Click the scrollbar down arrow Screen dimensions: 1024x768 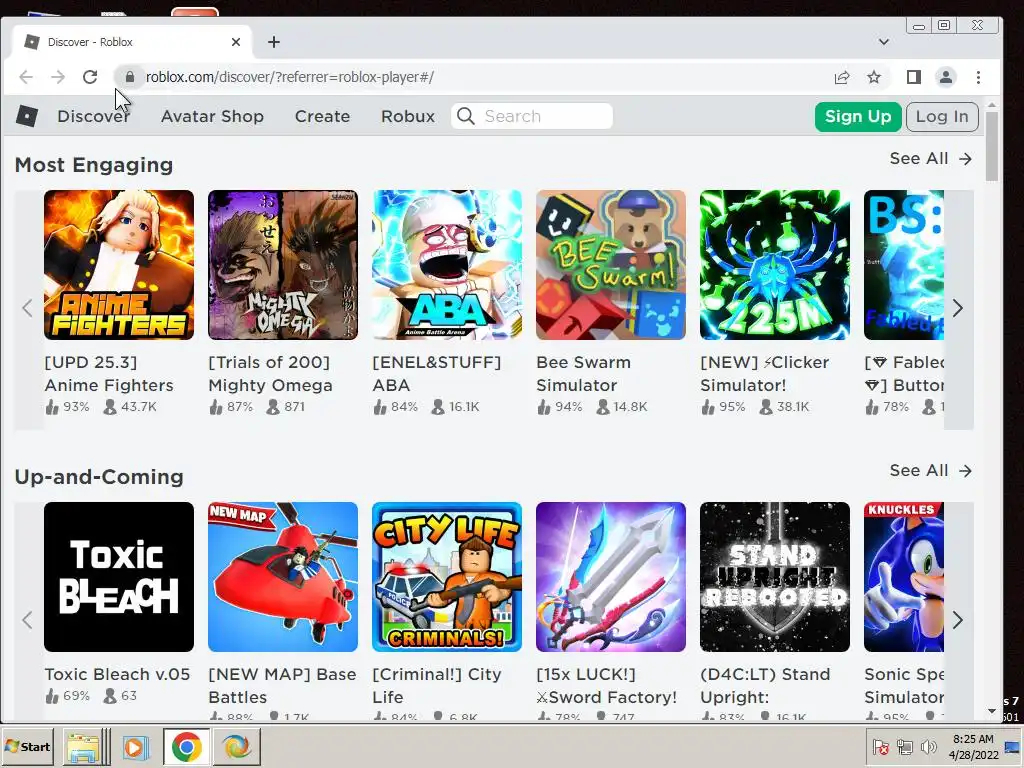[x=991, y=711]
